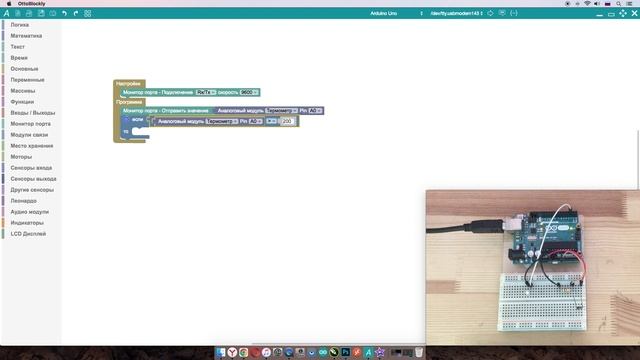Open Chrome from the dock

244,353
